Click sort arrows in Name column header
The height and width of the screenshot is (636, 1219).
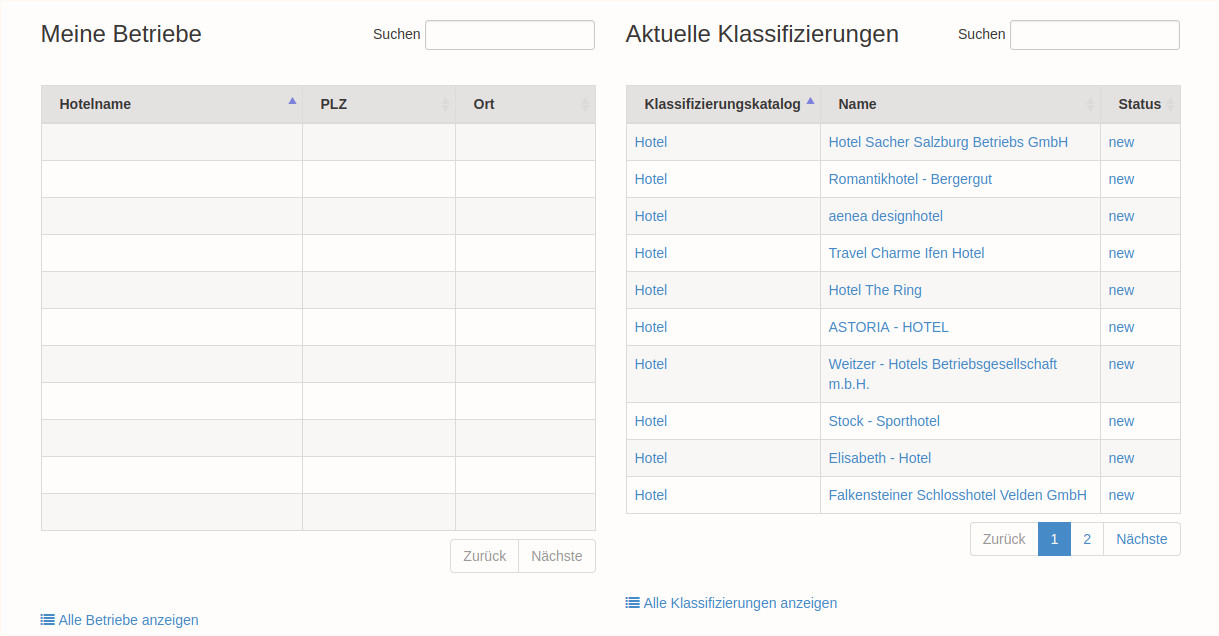[1090, 104]
